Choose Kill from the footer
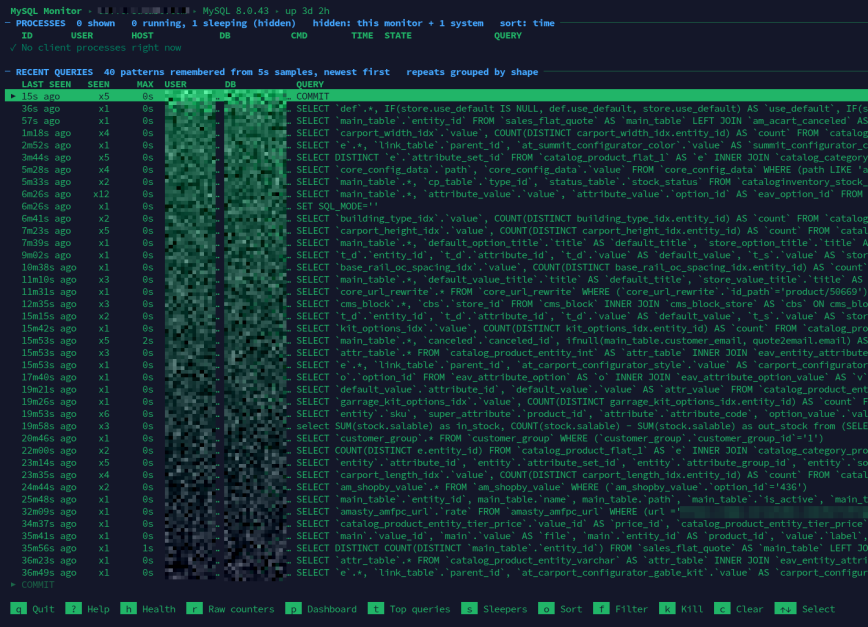 click(691, 609)
